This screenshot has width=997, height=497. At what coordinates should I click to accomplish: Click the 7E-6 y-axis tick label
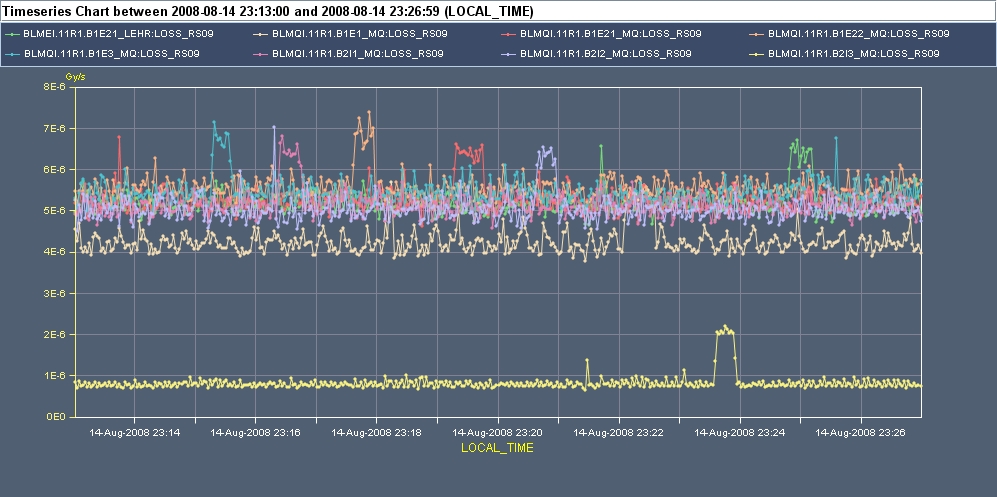[x=55, y=128]
